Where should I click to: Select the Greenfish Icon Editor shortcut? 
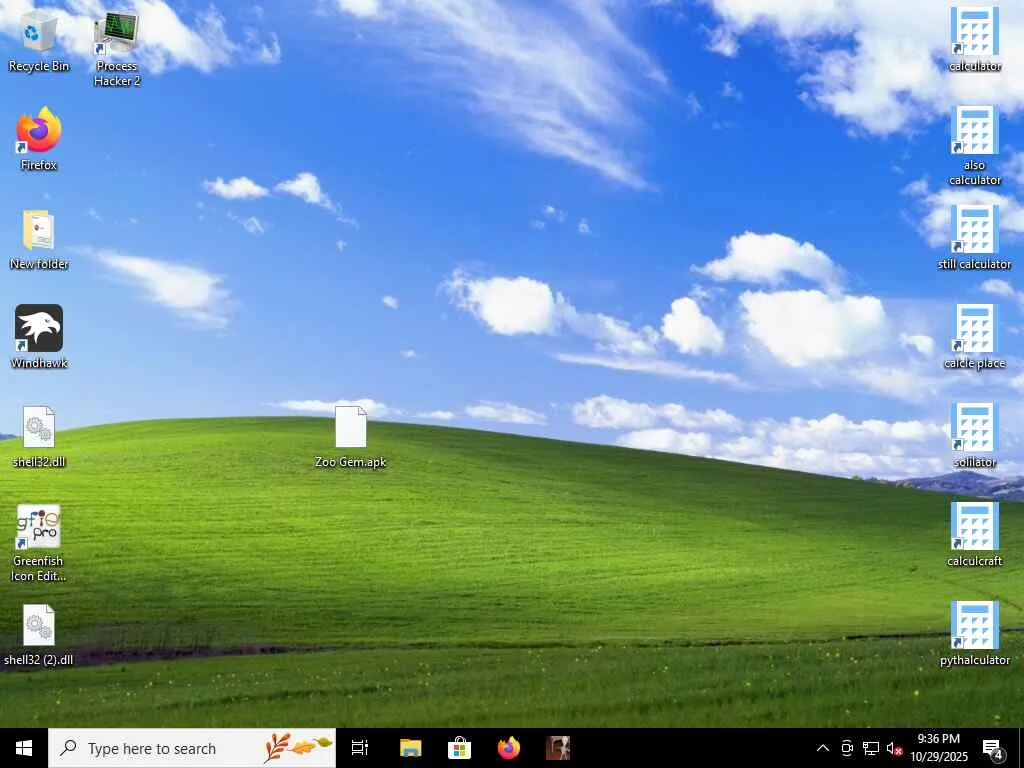[39, 543]
